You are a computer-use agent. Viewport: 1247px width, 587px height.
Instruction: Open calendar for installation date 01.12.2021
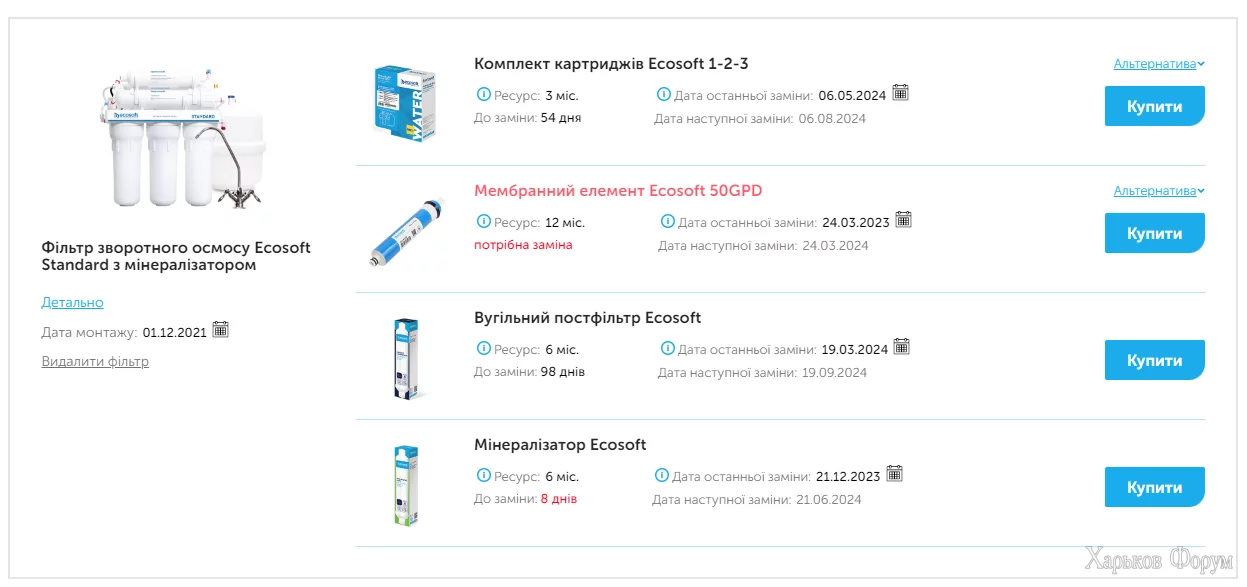click(x=221, y=330)
